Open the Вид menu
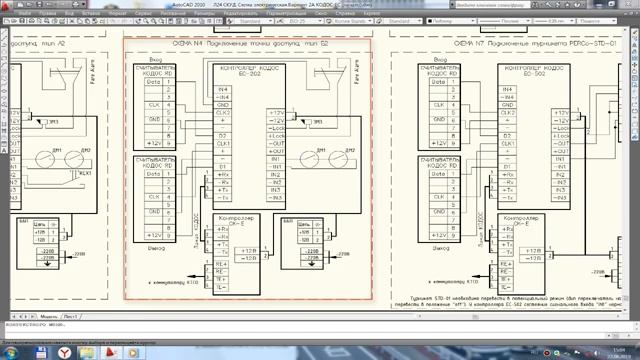 pyautogui.click(x=69, y=13)
